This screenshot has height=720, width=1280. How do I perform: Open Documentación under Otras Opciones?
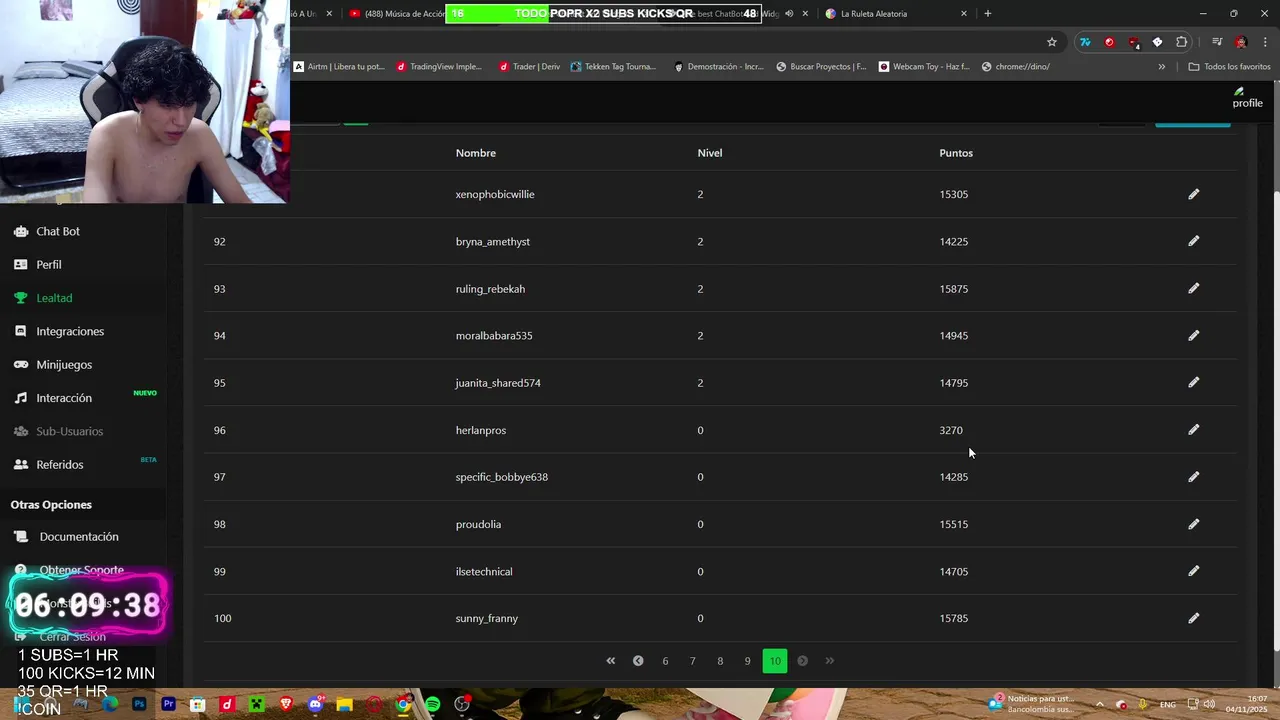(x=79, y=537)
